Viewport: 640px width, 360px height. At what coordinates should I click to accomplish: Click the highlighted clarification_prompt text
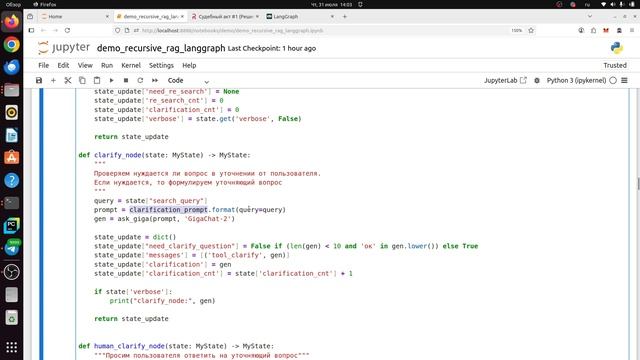[x=168, y=210]
